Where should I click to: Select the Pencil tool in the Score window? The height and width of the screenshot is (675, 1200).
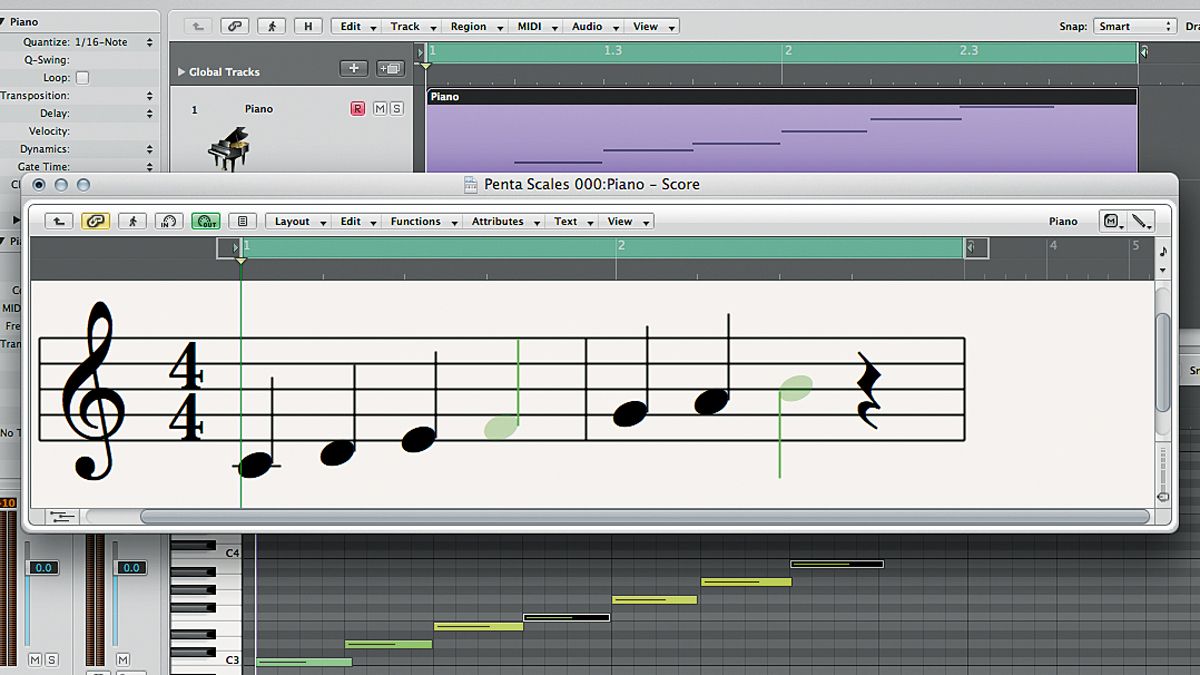(x=1140, y=220)
